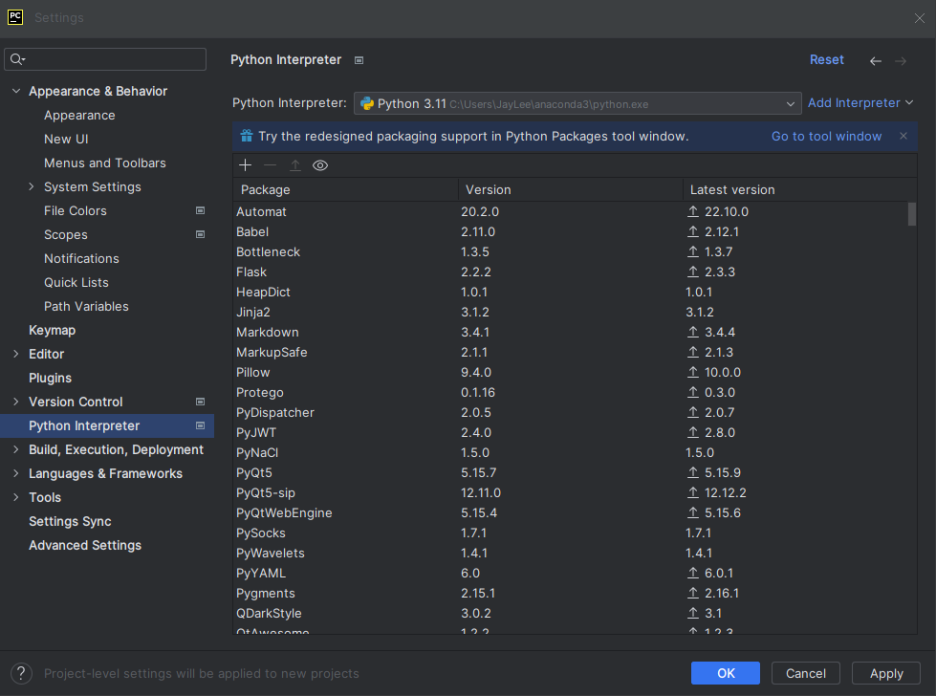Click the Python icon in the interpreter combo box
Viewport: 936px width, 696px height.
367,104
